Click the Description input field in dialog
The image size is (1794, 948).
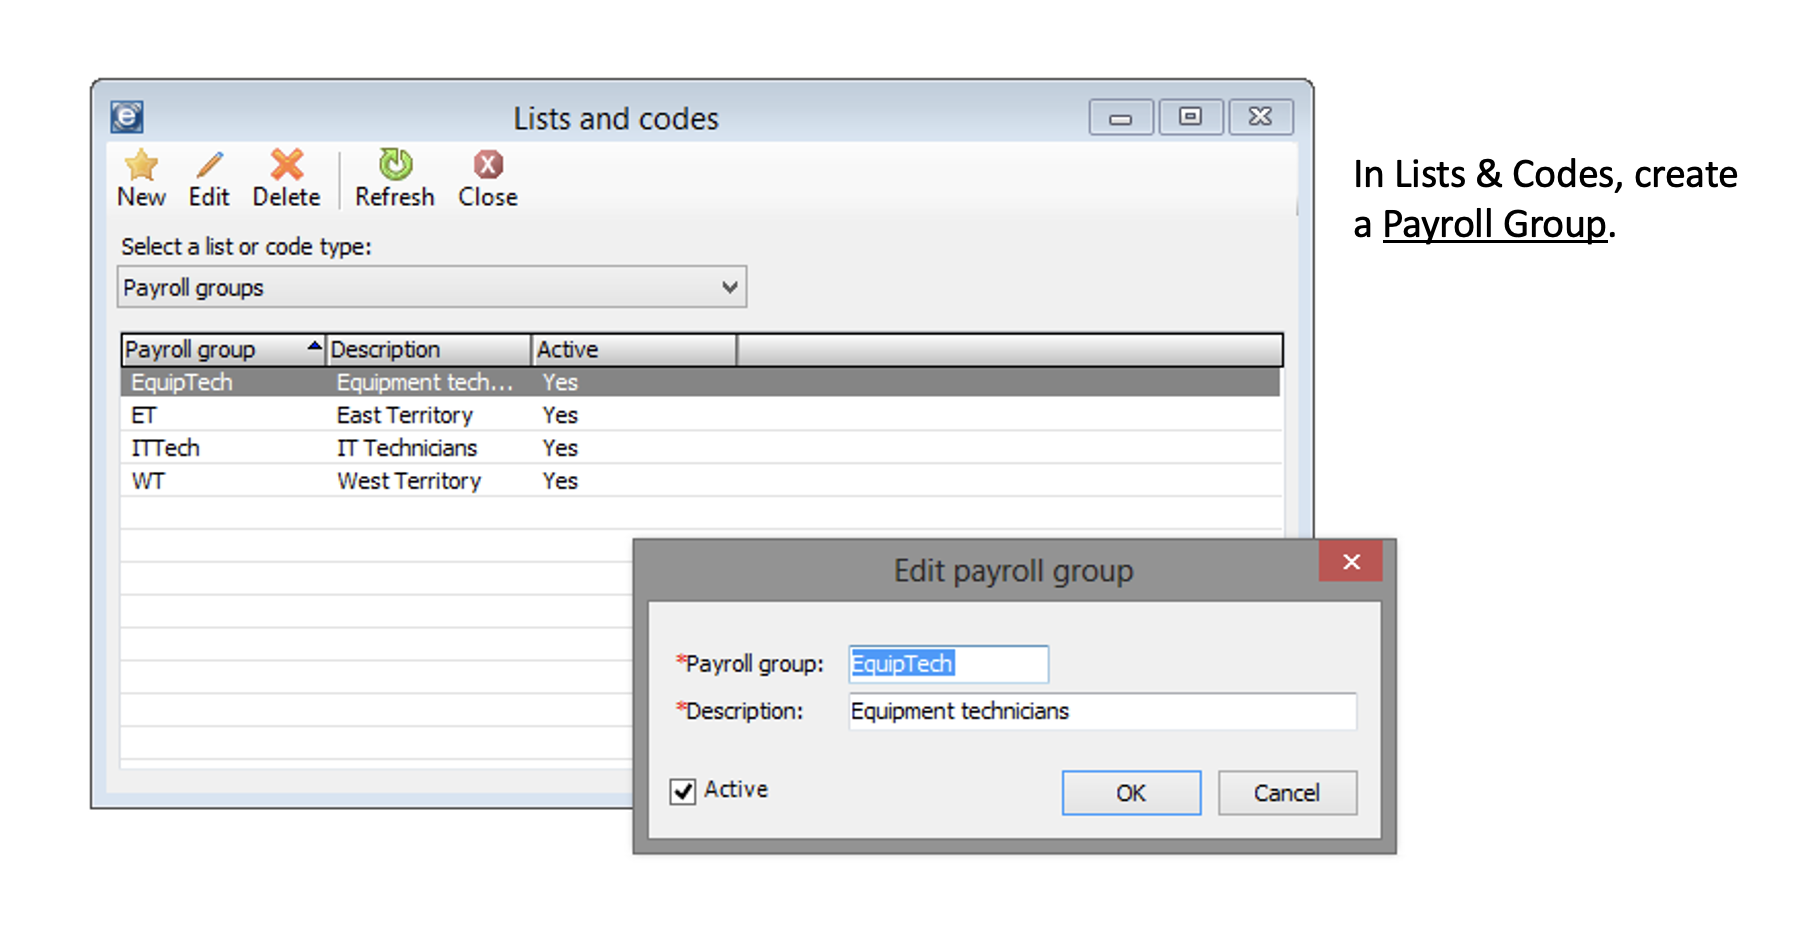coord(1102,711)
